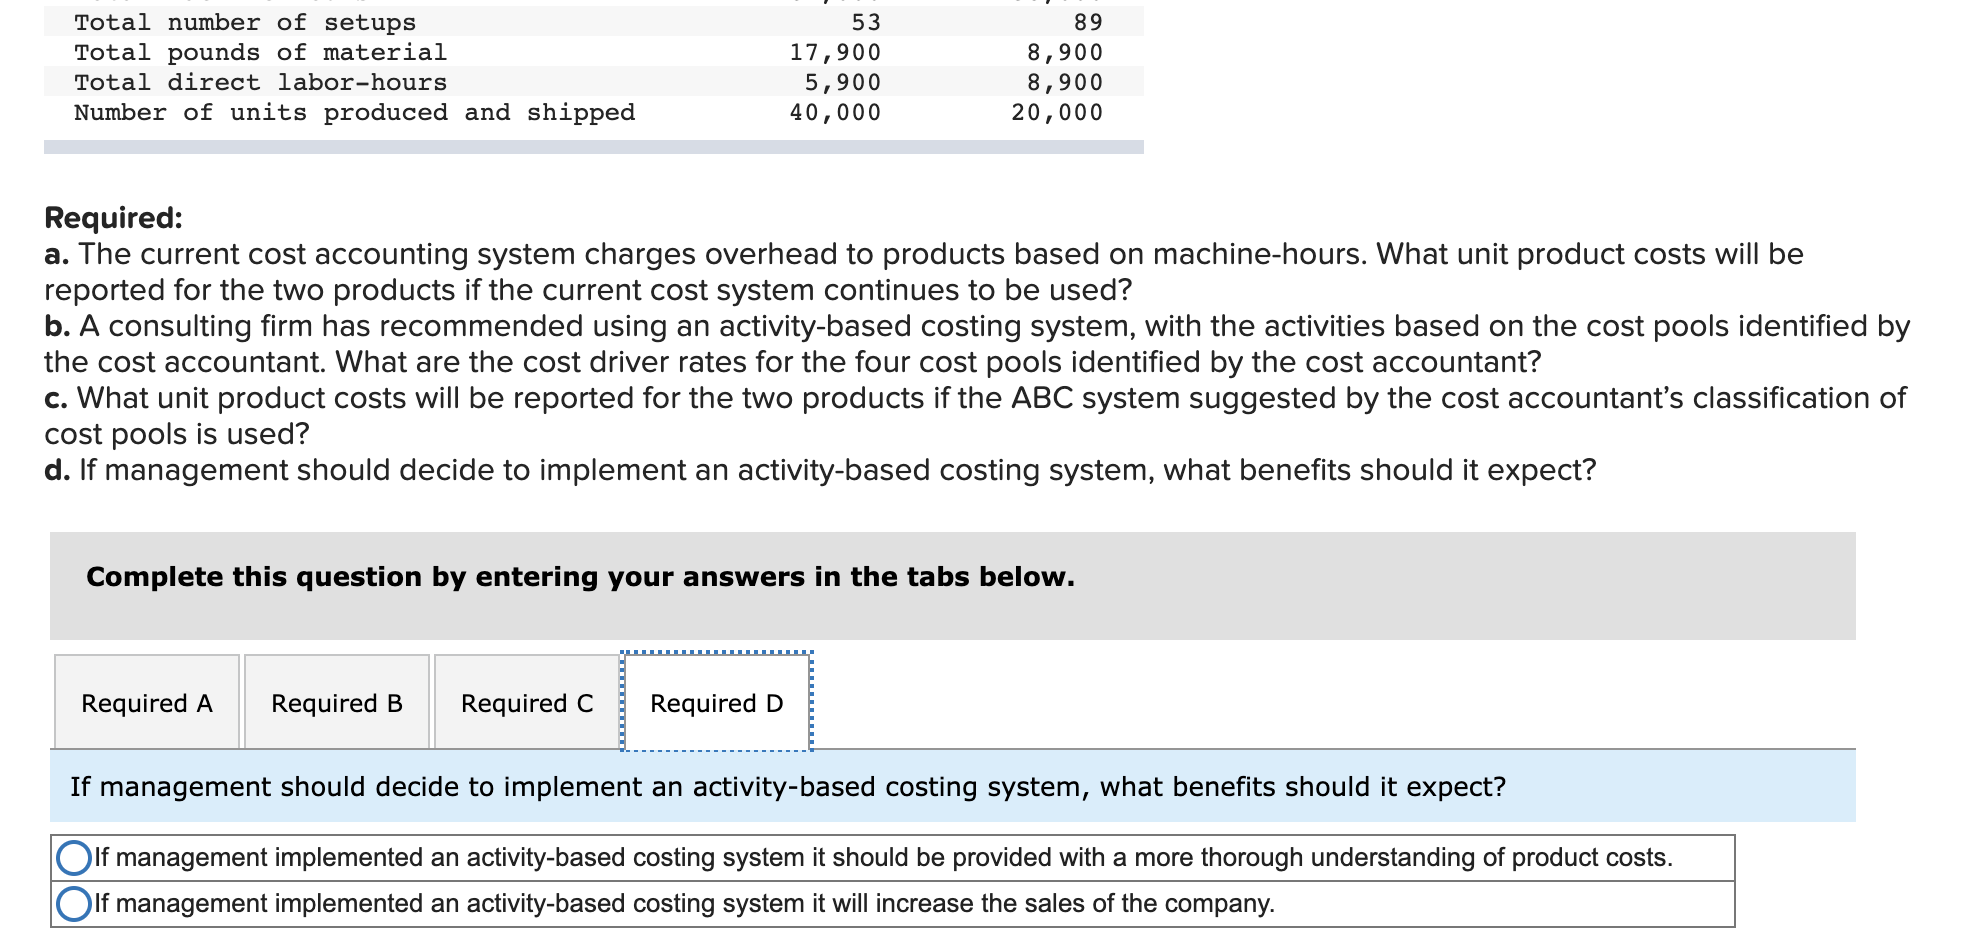Click the 'Complete this question' instruction header
The width and height of the screenshot is (1964, 938).
[x=578, y=577]
